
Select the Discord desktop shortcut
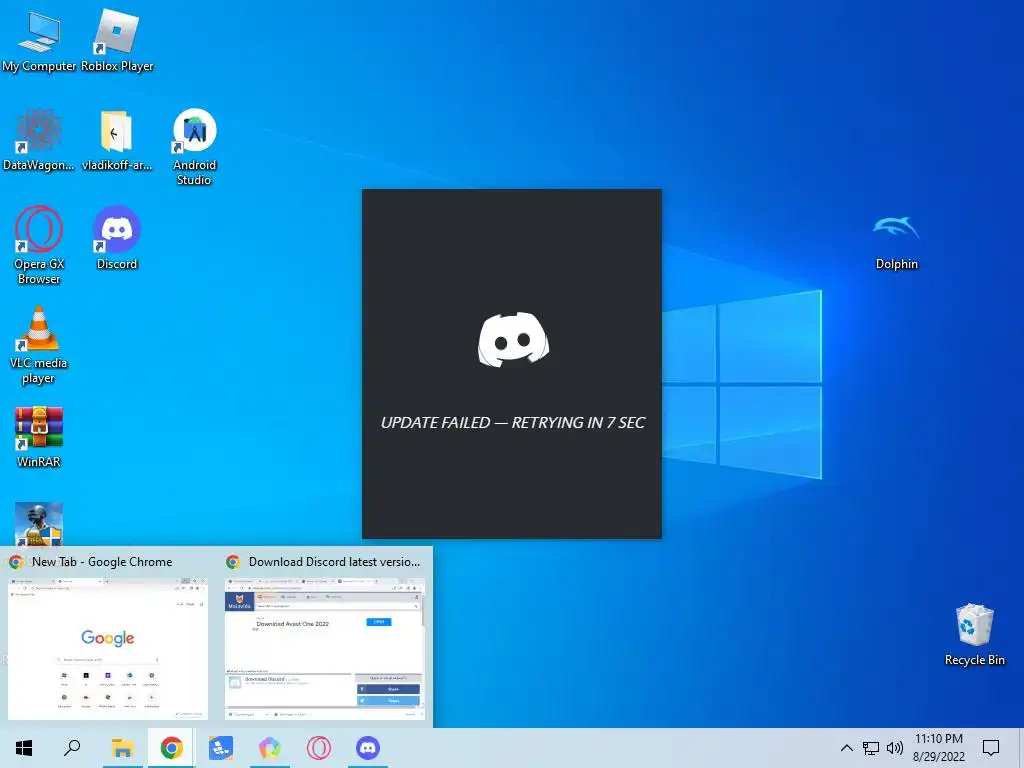click(x=117, y=238)
